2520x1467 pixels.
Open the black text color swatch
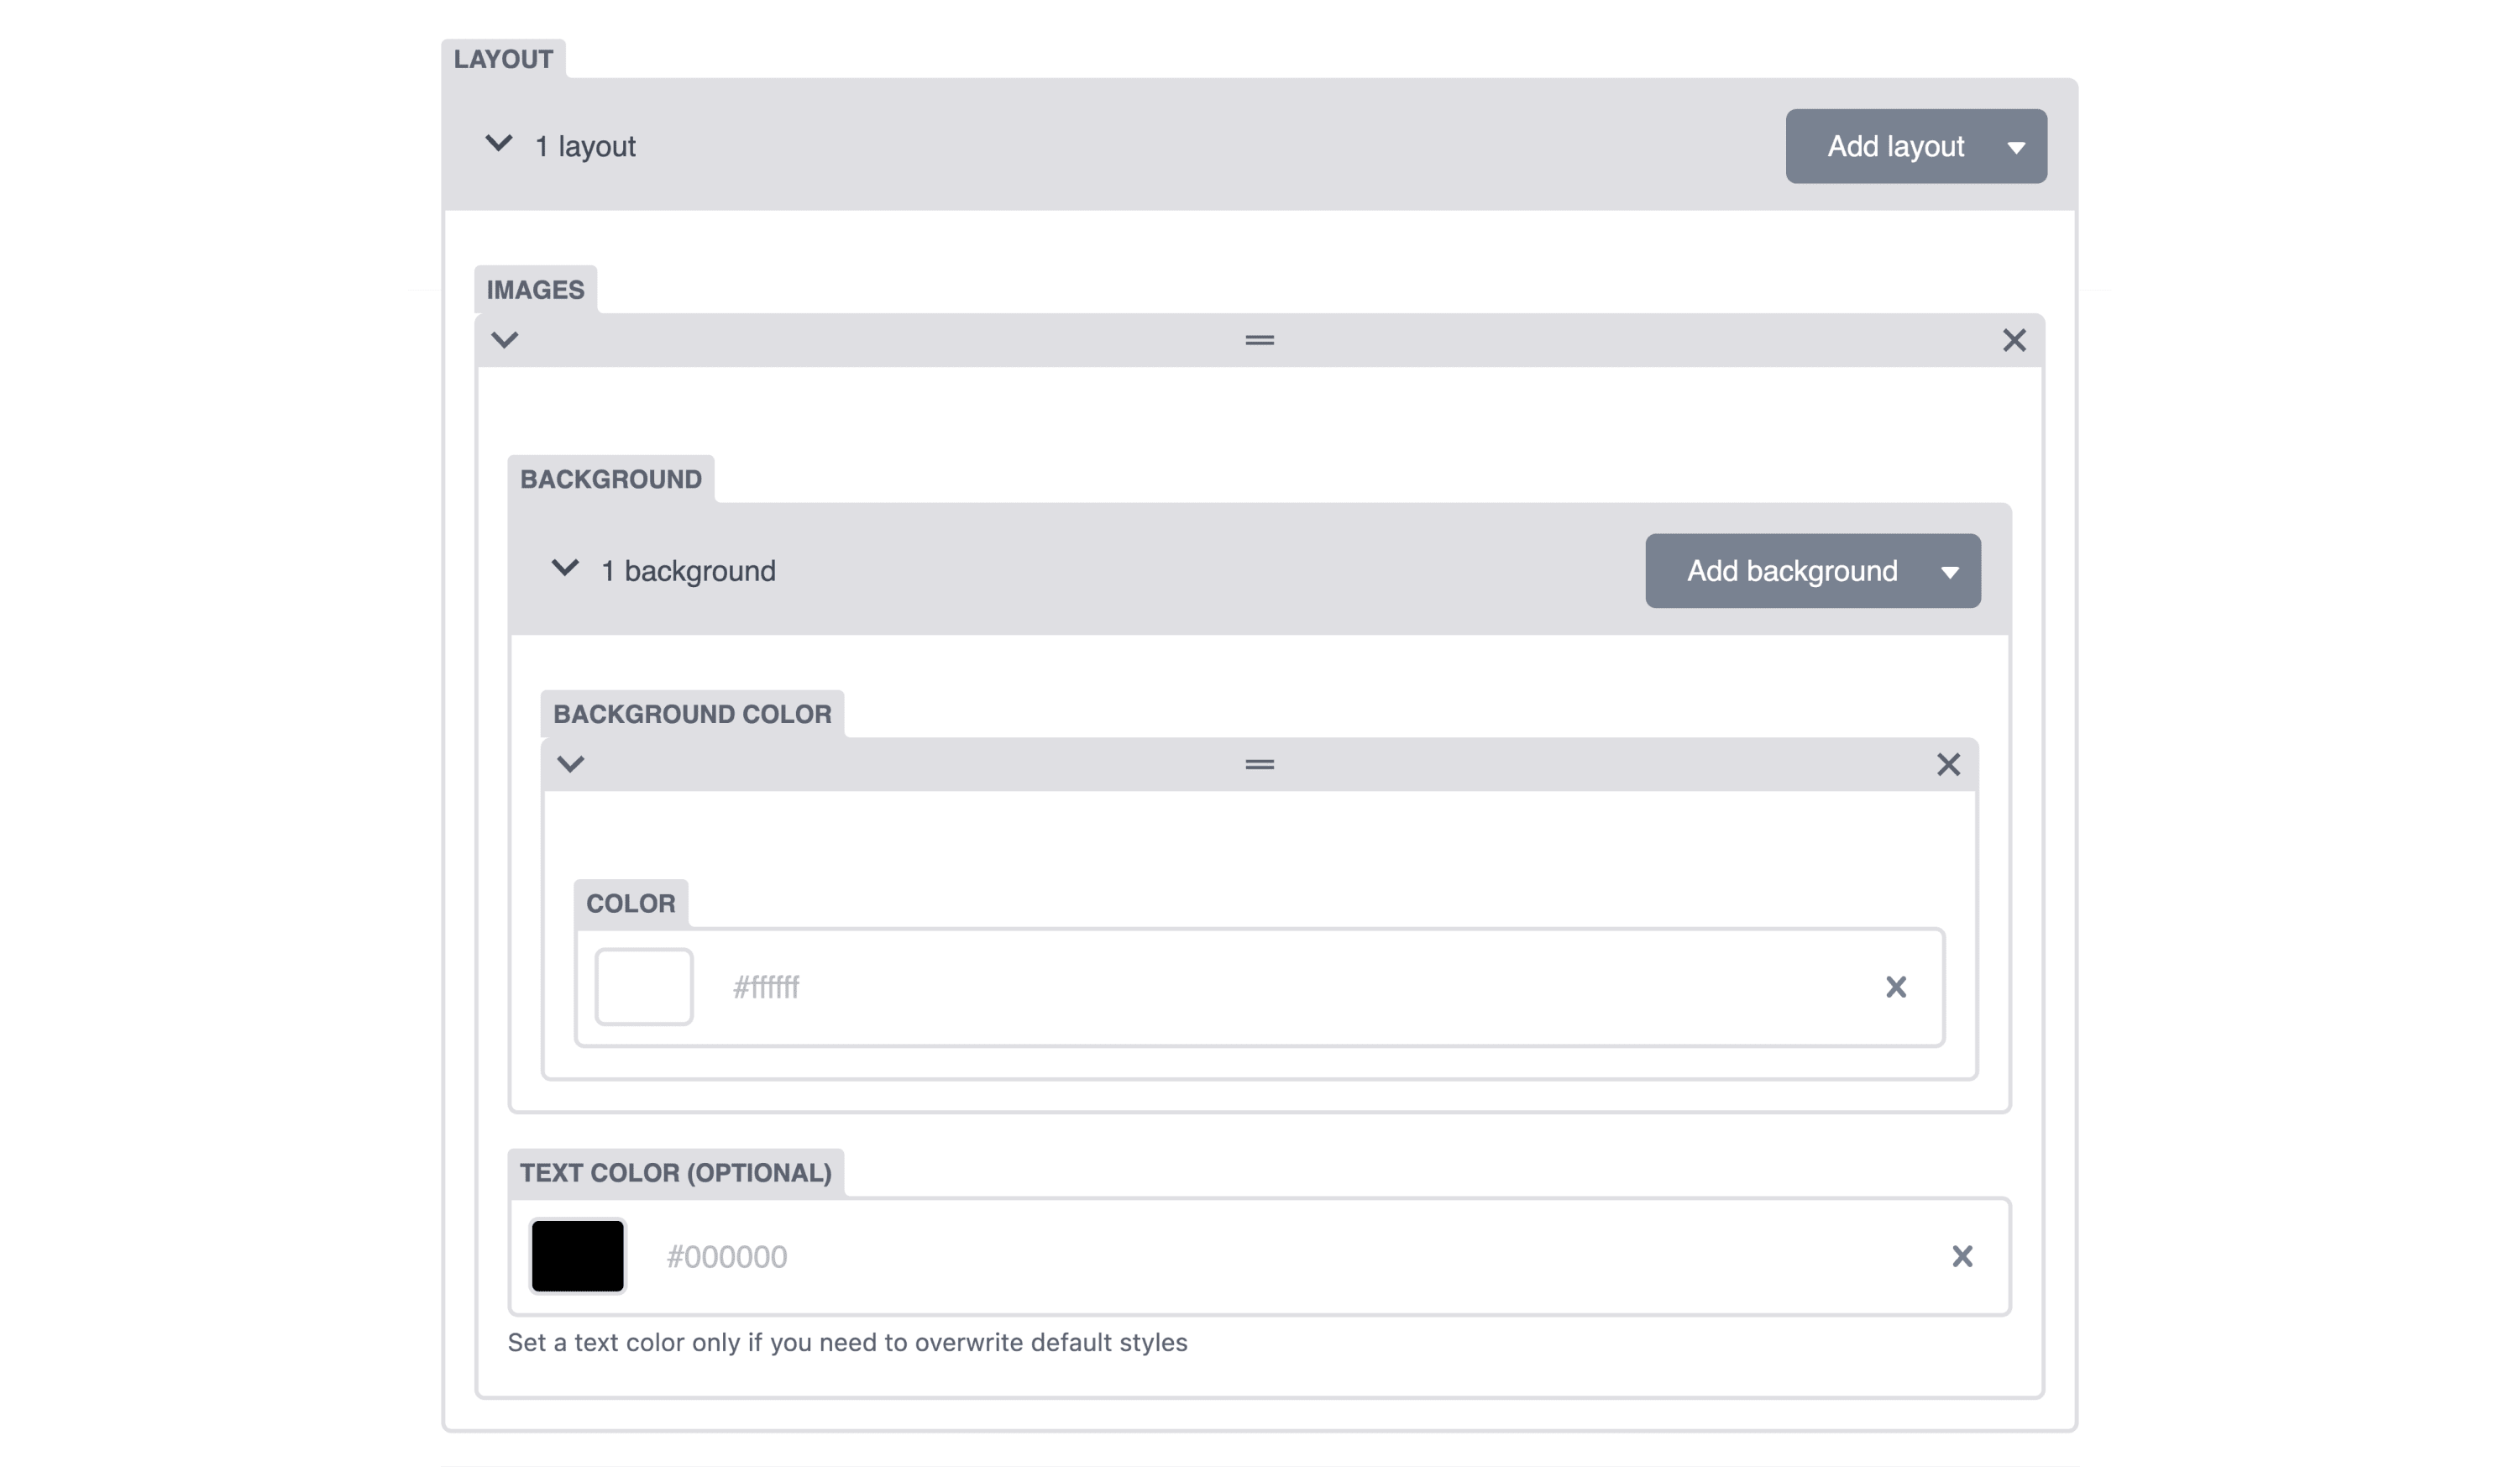point(578,1256)
